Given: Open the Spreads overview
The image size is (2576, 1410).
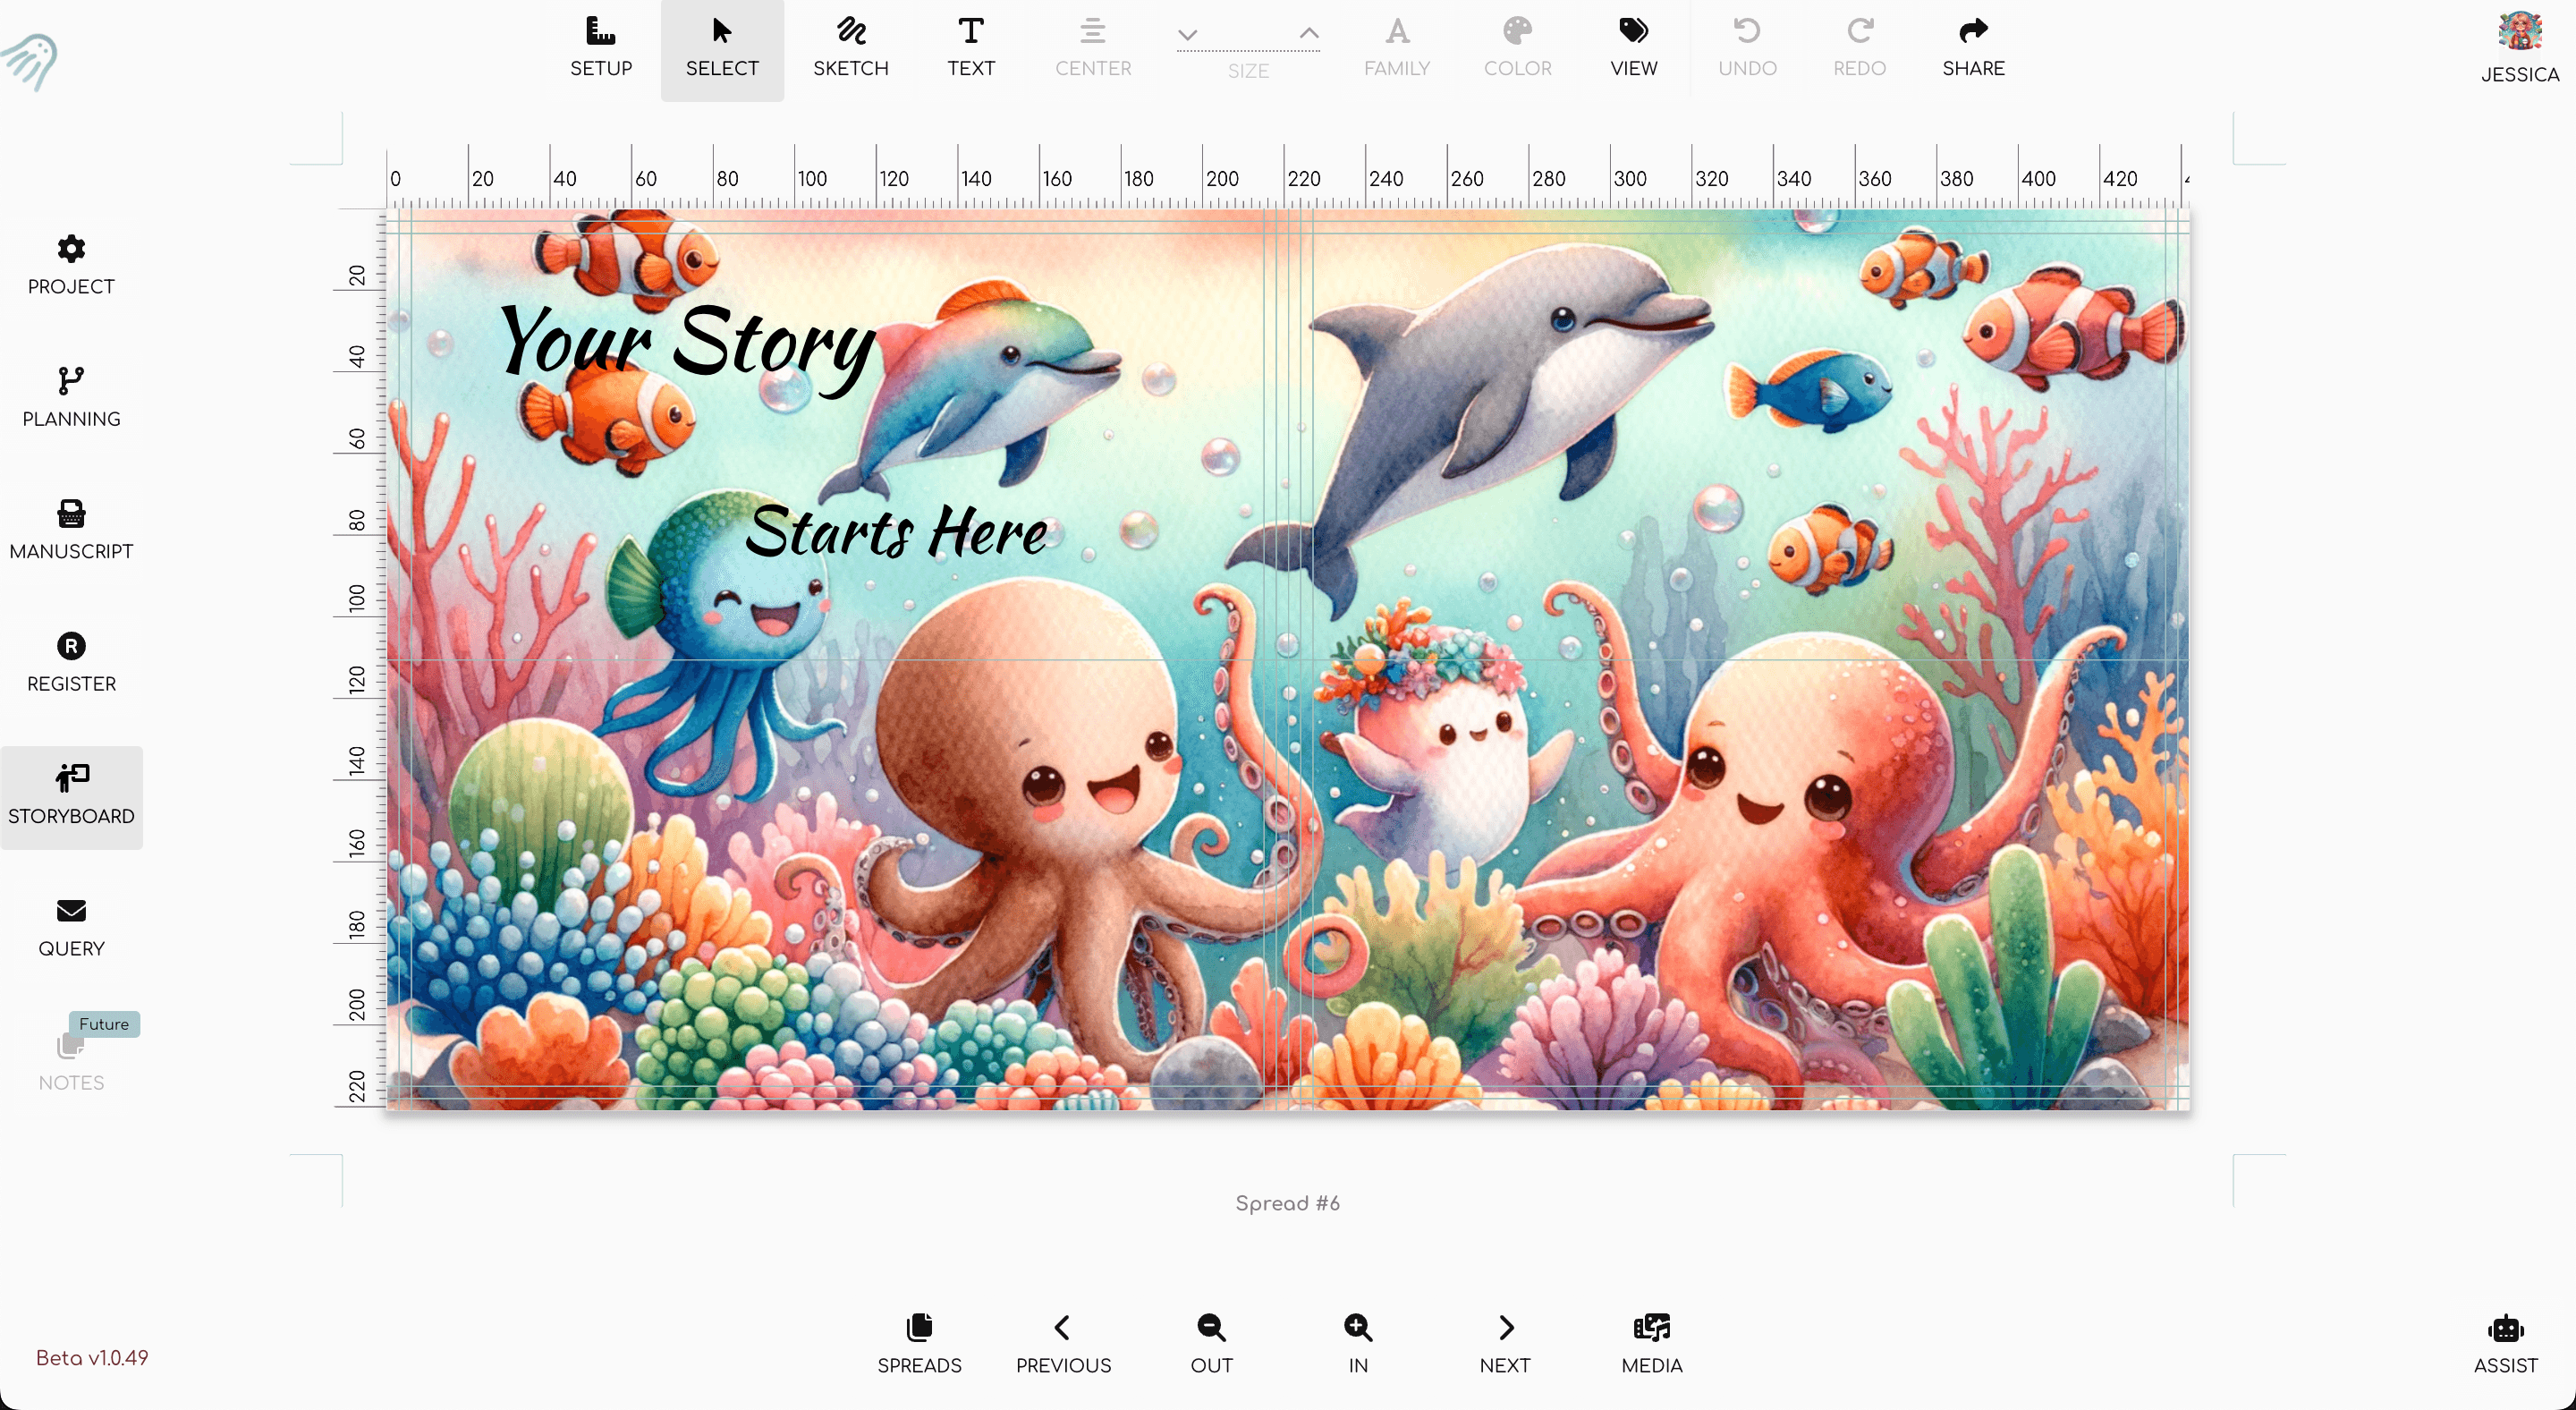Looking at the screenshot, I should click(919, 1345).
